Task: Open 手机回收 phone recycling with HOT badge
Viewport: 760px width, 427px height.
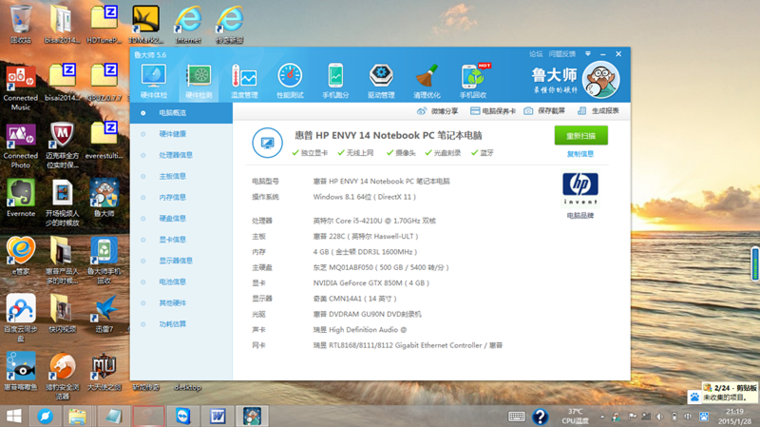Action: point(474,81)
